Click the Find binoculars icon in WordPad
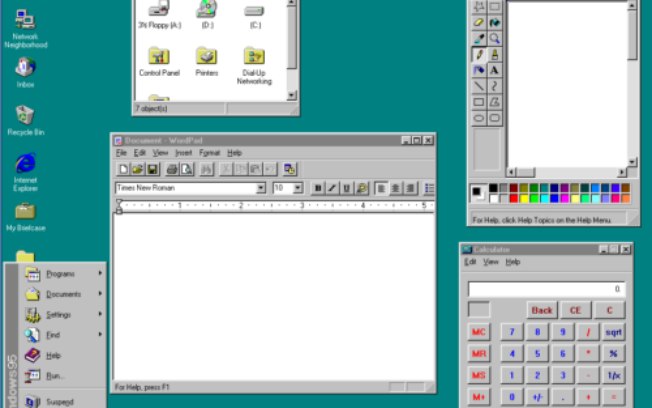 [206, 169]
